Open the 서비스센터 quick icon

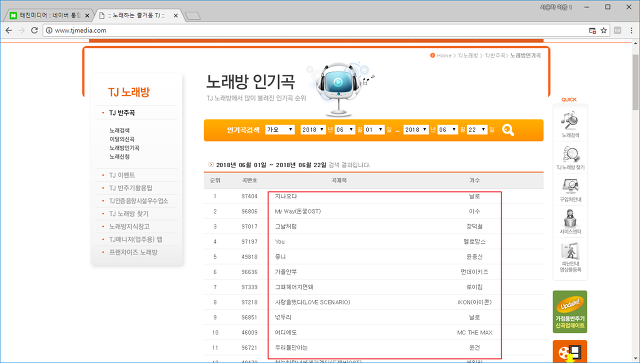[570, 222]
